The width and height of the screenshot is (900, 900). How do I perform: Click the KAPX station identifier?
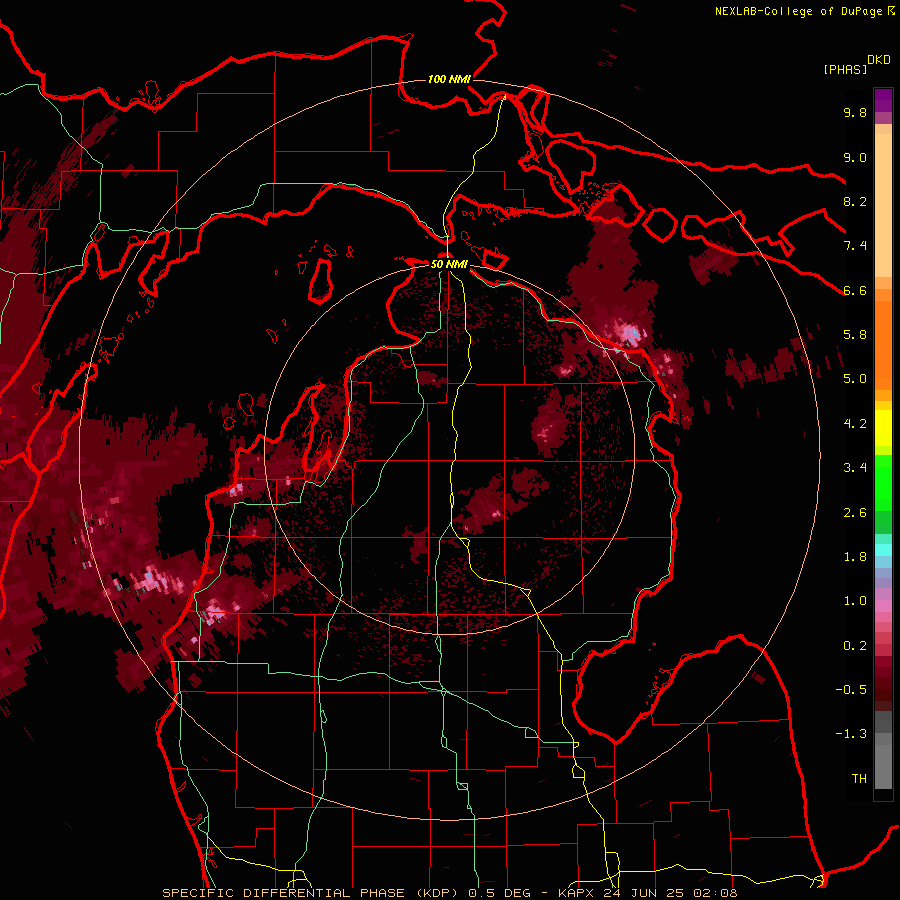click(x=574, y=893)
